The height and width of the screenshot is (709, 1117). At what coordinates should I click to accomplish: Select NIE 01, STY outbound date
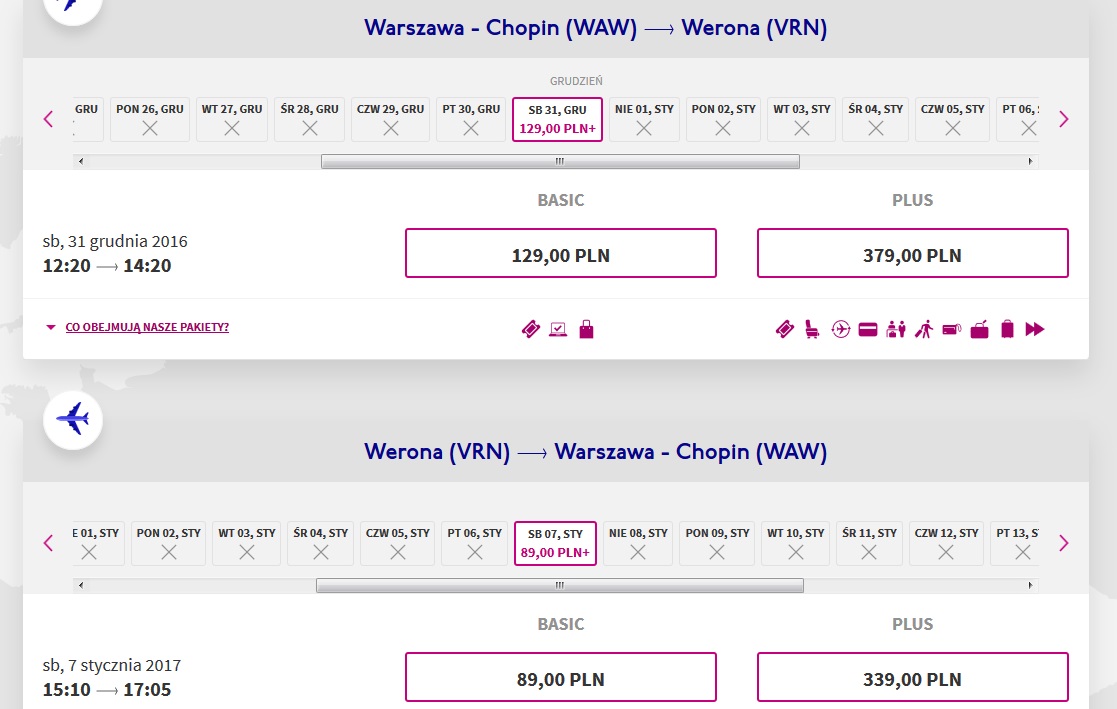pyautogui.click(x=644, y=119)
